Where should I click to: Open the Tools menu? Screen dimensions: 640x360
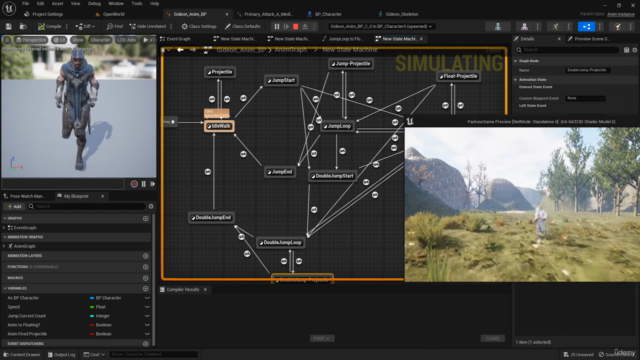137,4
